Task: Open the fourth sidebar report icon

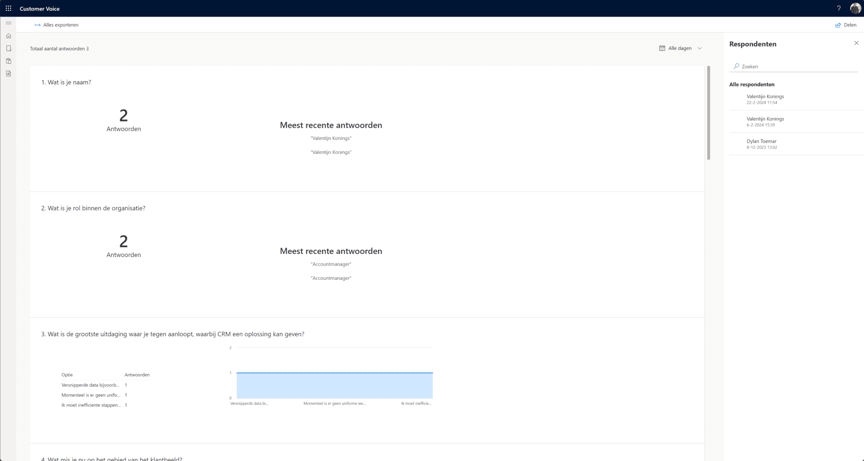Action: [8, 73]
